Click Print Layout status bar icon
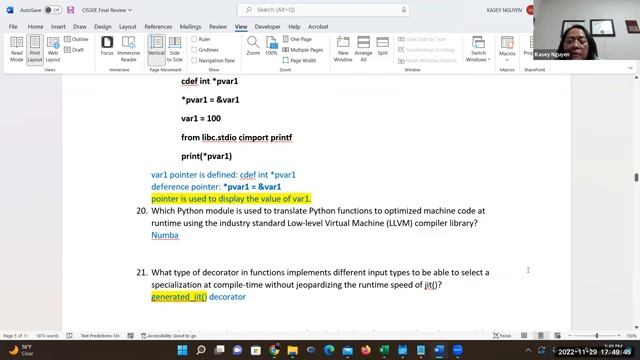The width and height of the screenshot is (640, 360). [541, 336]
